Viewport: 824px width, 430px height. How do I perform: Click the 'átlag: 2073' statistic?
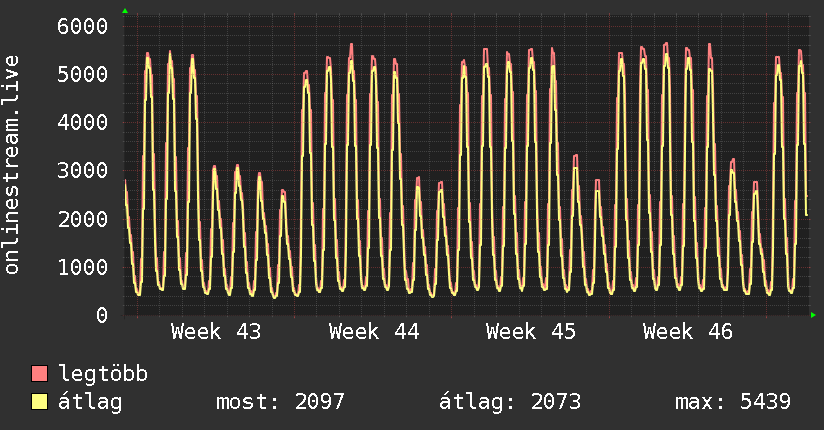click(x=510, y=402)
